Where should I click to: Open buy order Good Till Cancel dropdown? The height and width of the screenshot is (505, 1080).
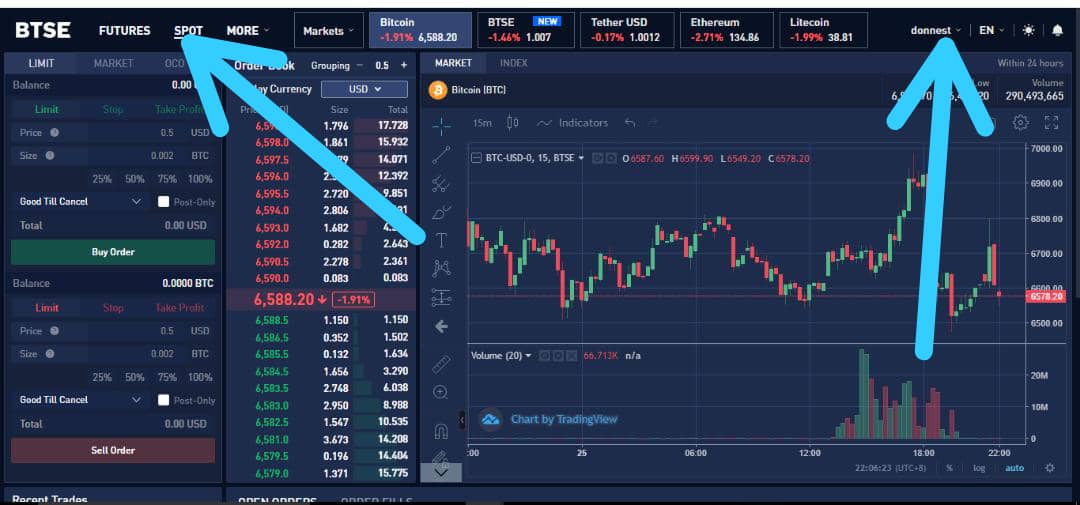81,202
